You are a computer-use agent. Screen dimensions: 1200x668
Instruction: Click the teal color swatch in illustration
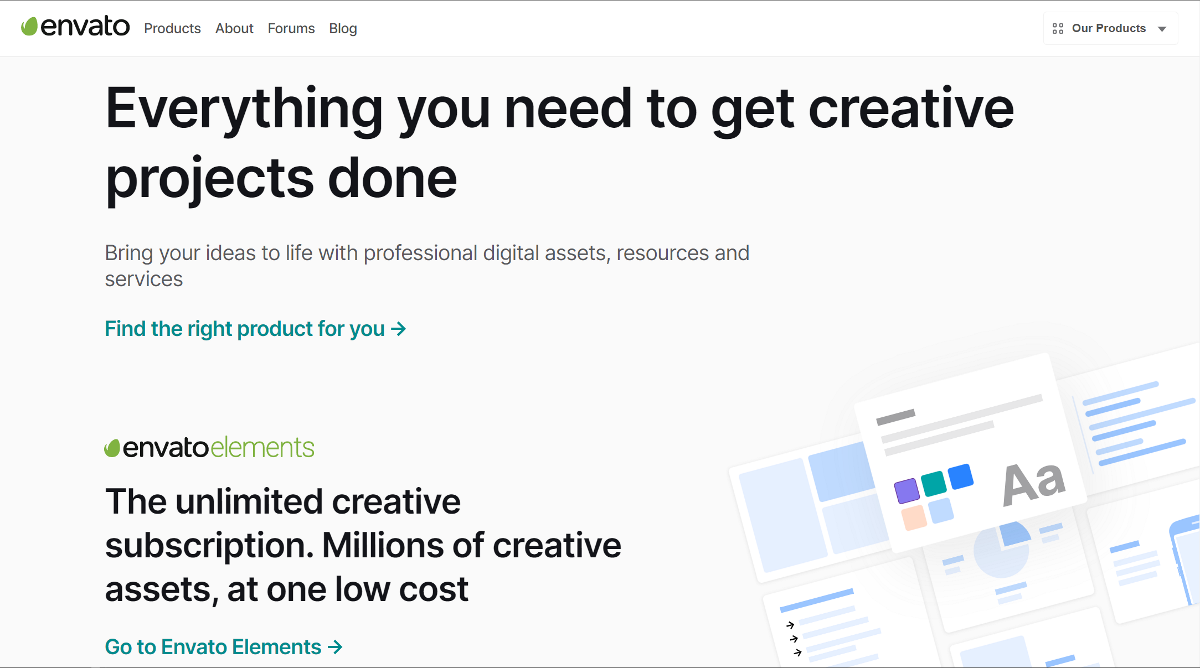(934, 484)
